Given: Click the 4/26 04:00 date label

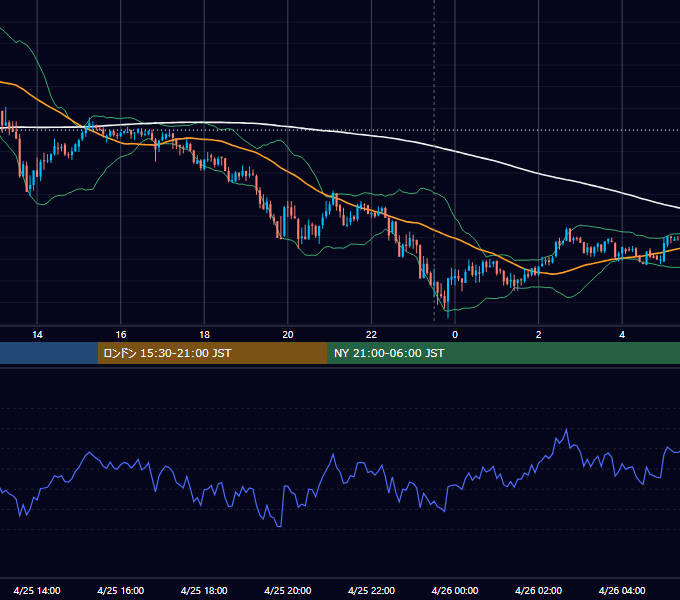Looking at the screenshot, I should click(x=622, y=590).
